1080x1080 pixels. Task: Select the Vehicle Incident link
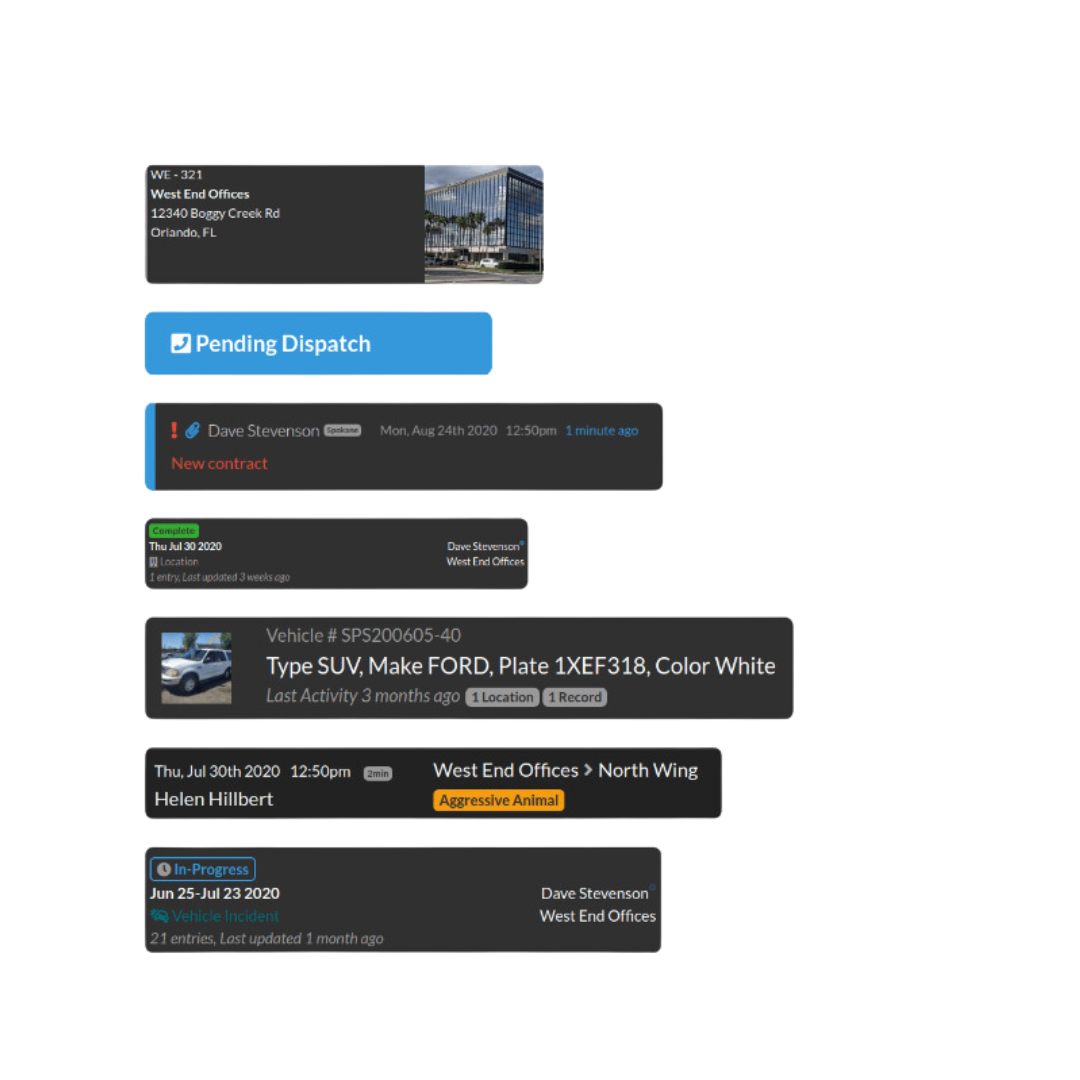tap(225, 916)
